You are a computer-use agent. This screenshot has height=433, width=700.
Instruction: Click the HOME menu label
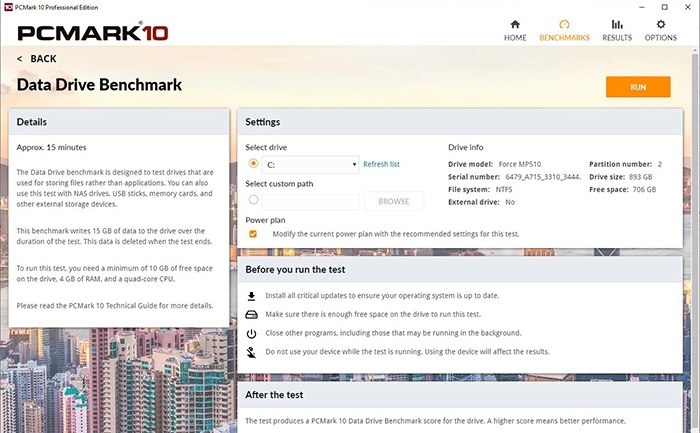tap(515, 38)
